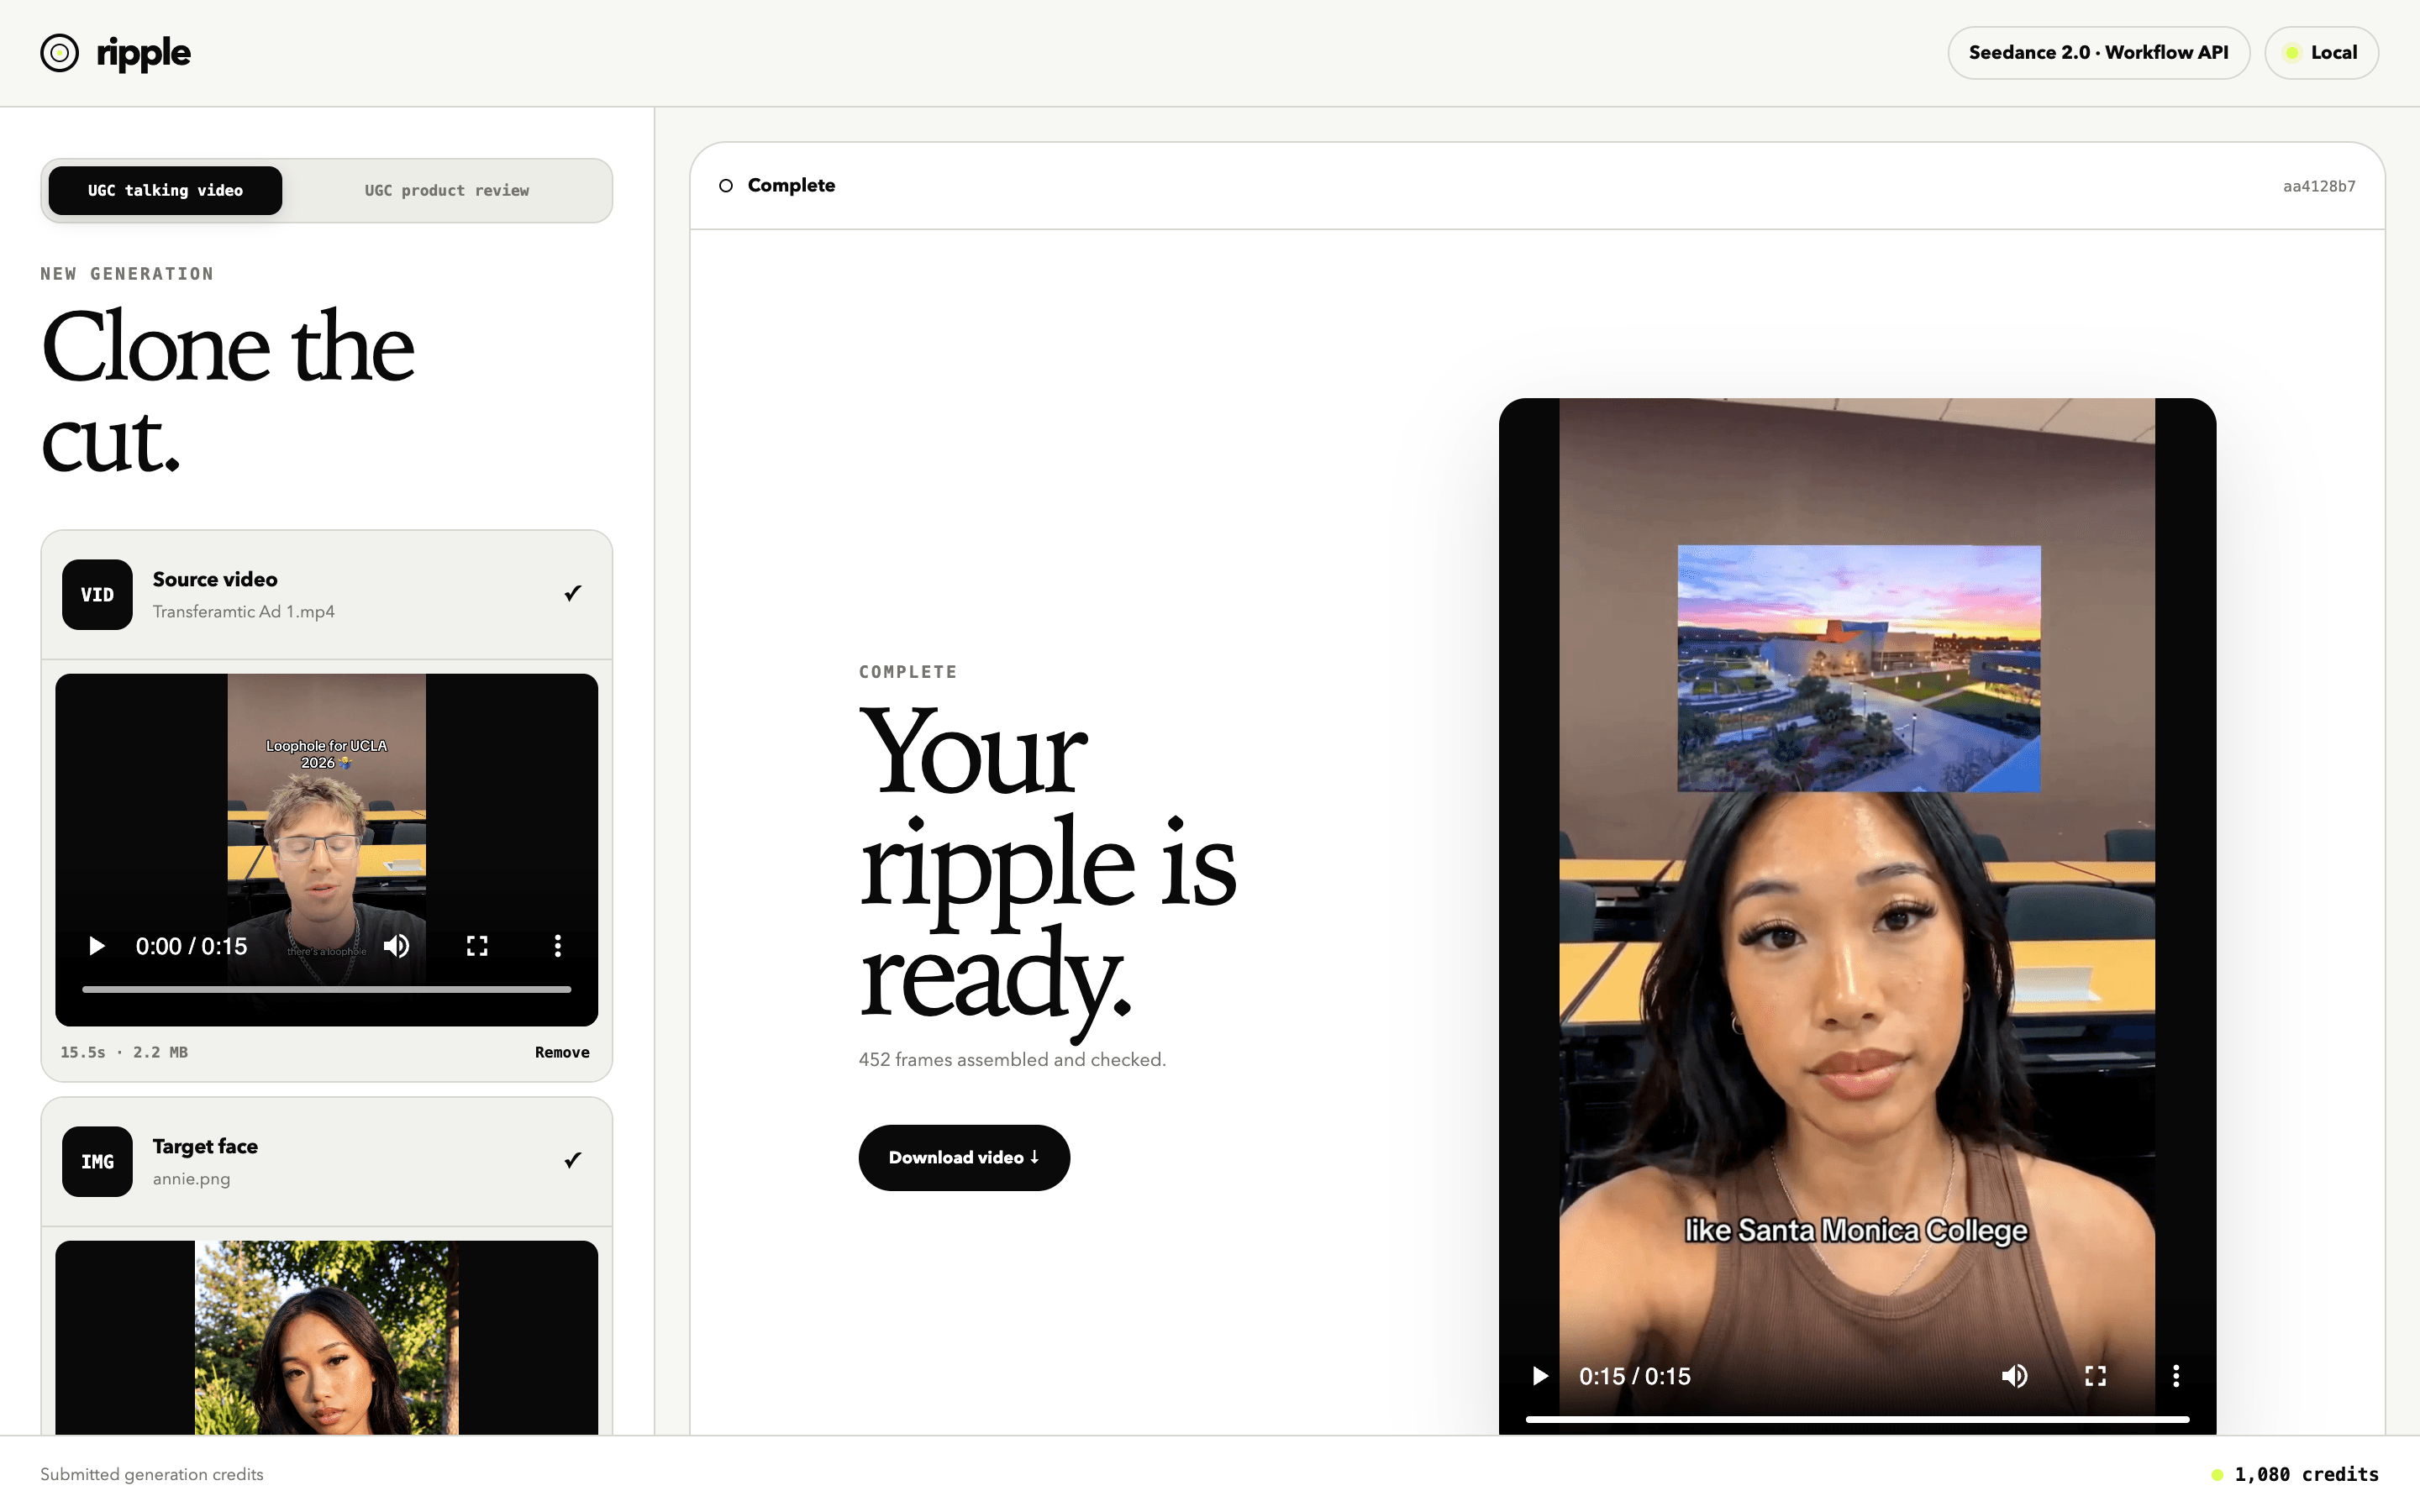Remove the source video file
Screen dimensions: 2420x1512
point(562,1052)
